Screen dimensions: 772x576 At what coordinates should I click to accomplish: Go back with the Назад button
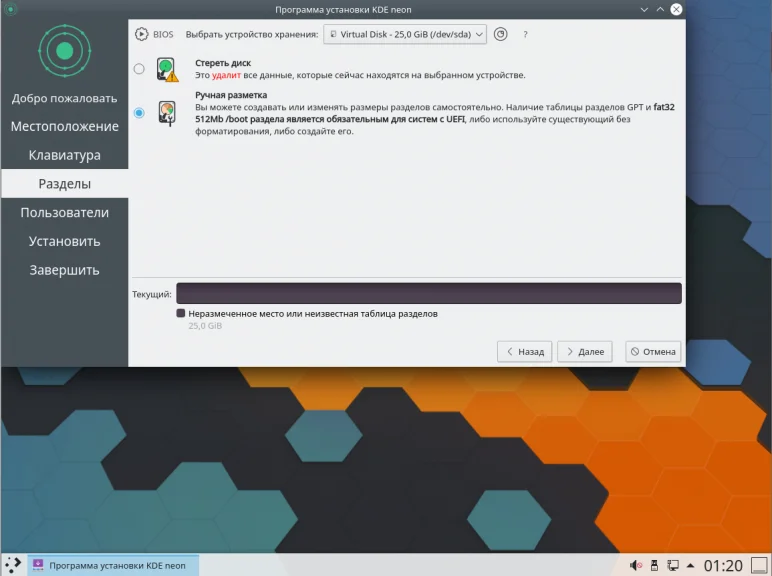(x=524, y=352)
